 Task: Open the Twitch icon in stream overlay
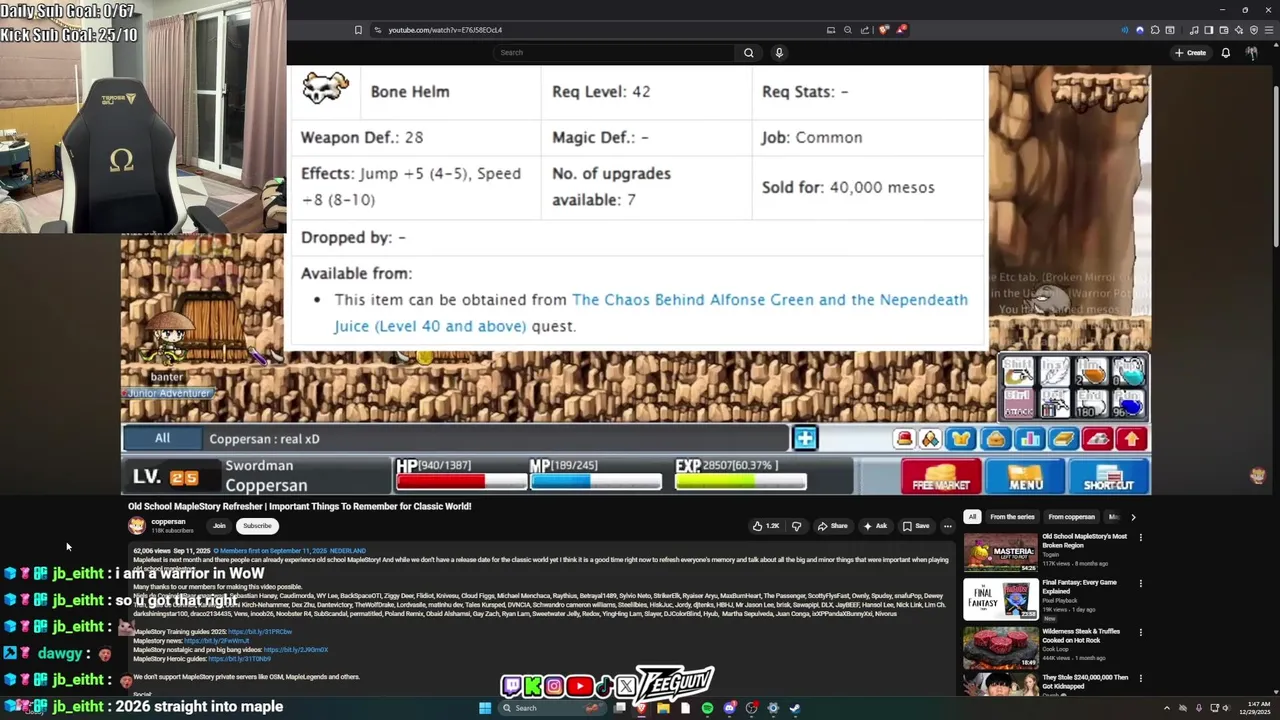pyautogui.click(x=512, y=686)
